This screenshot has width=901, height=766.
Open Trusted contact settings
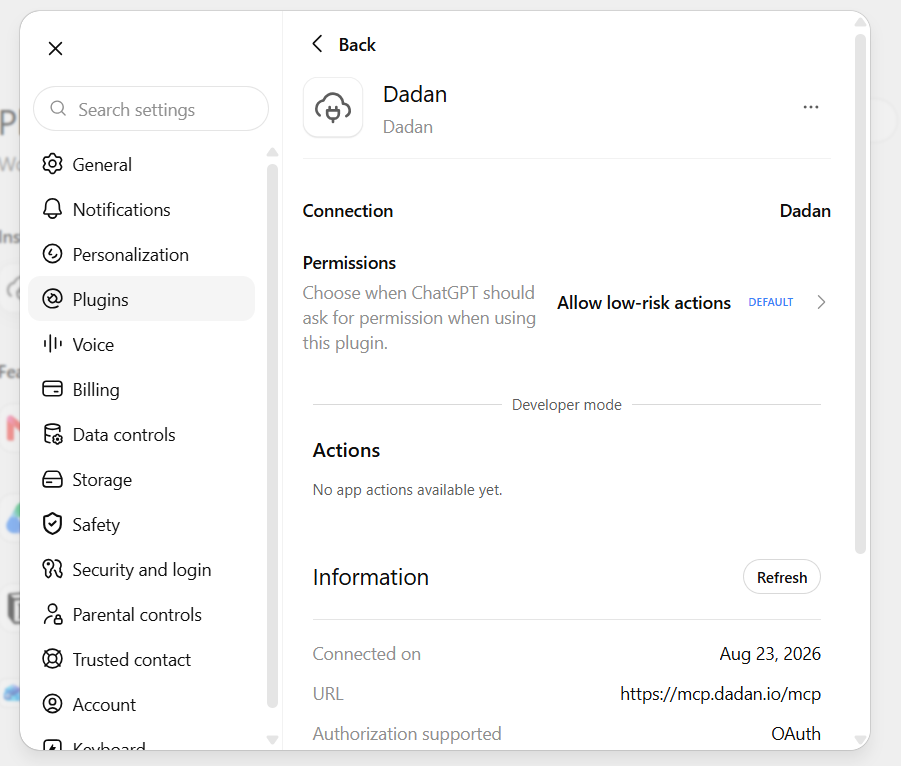coord(141,659)
